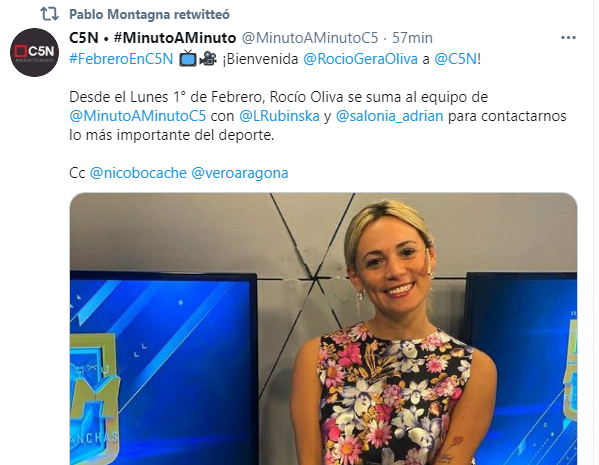
Task: Follow the #FebreroEnC5N hashtag
Action: (121, 59)
